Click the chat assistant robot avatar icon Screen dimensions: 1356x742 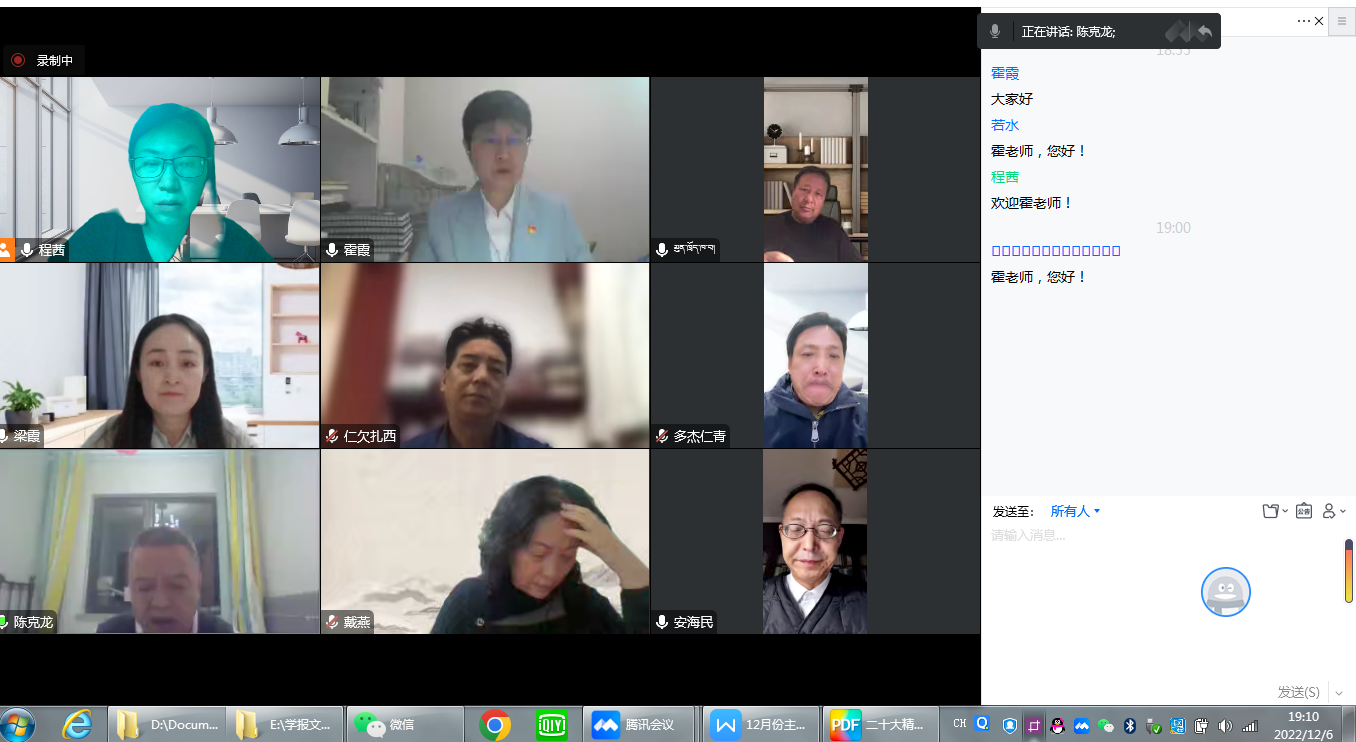1225,593
